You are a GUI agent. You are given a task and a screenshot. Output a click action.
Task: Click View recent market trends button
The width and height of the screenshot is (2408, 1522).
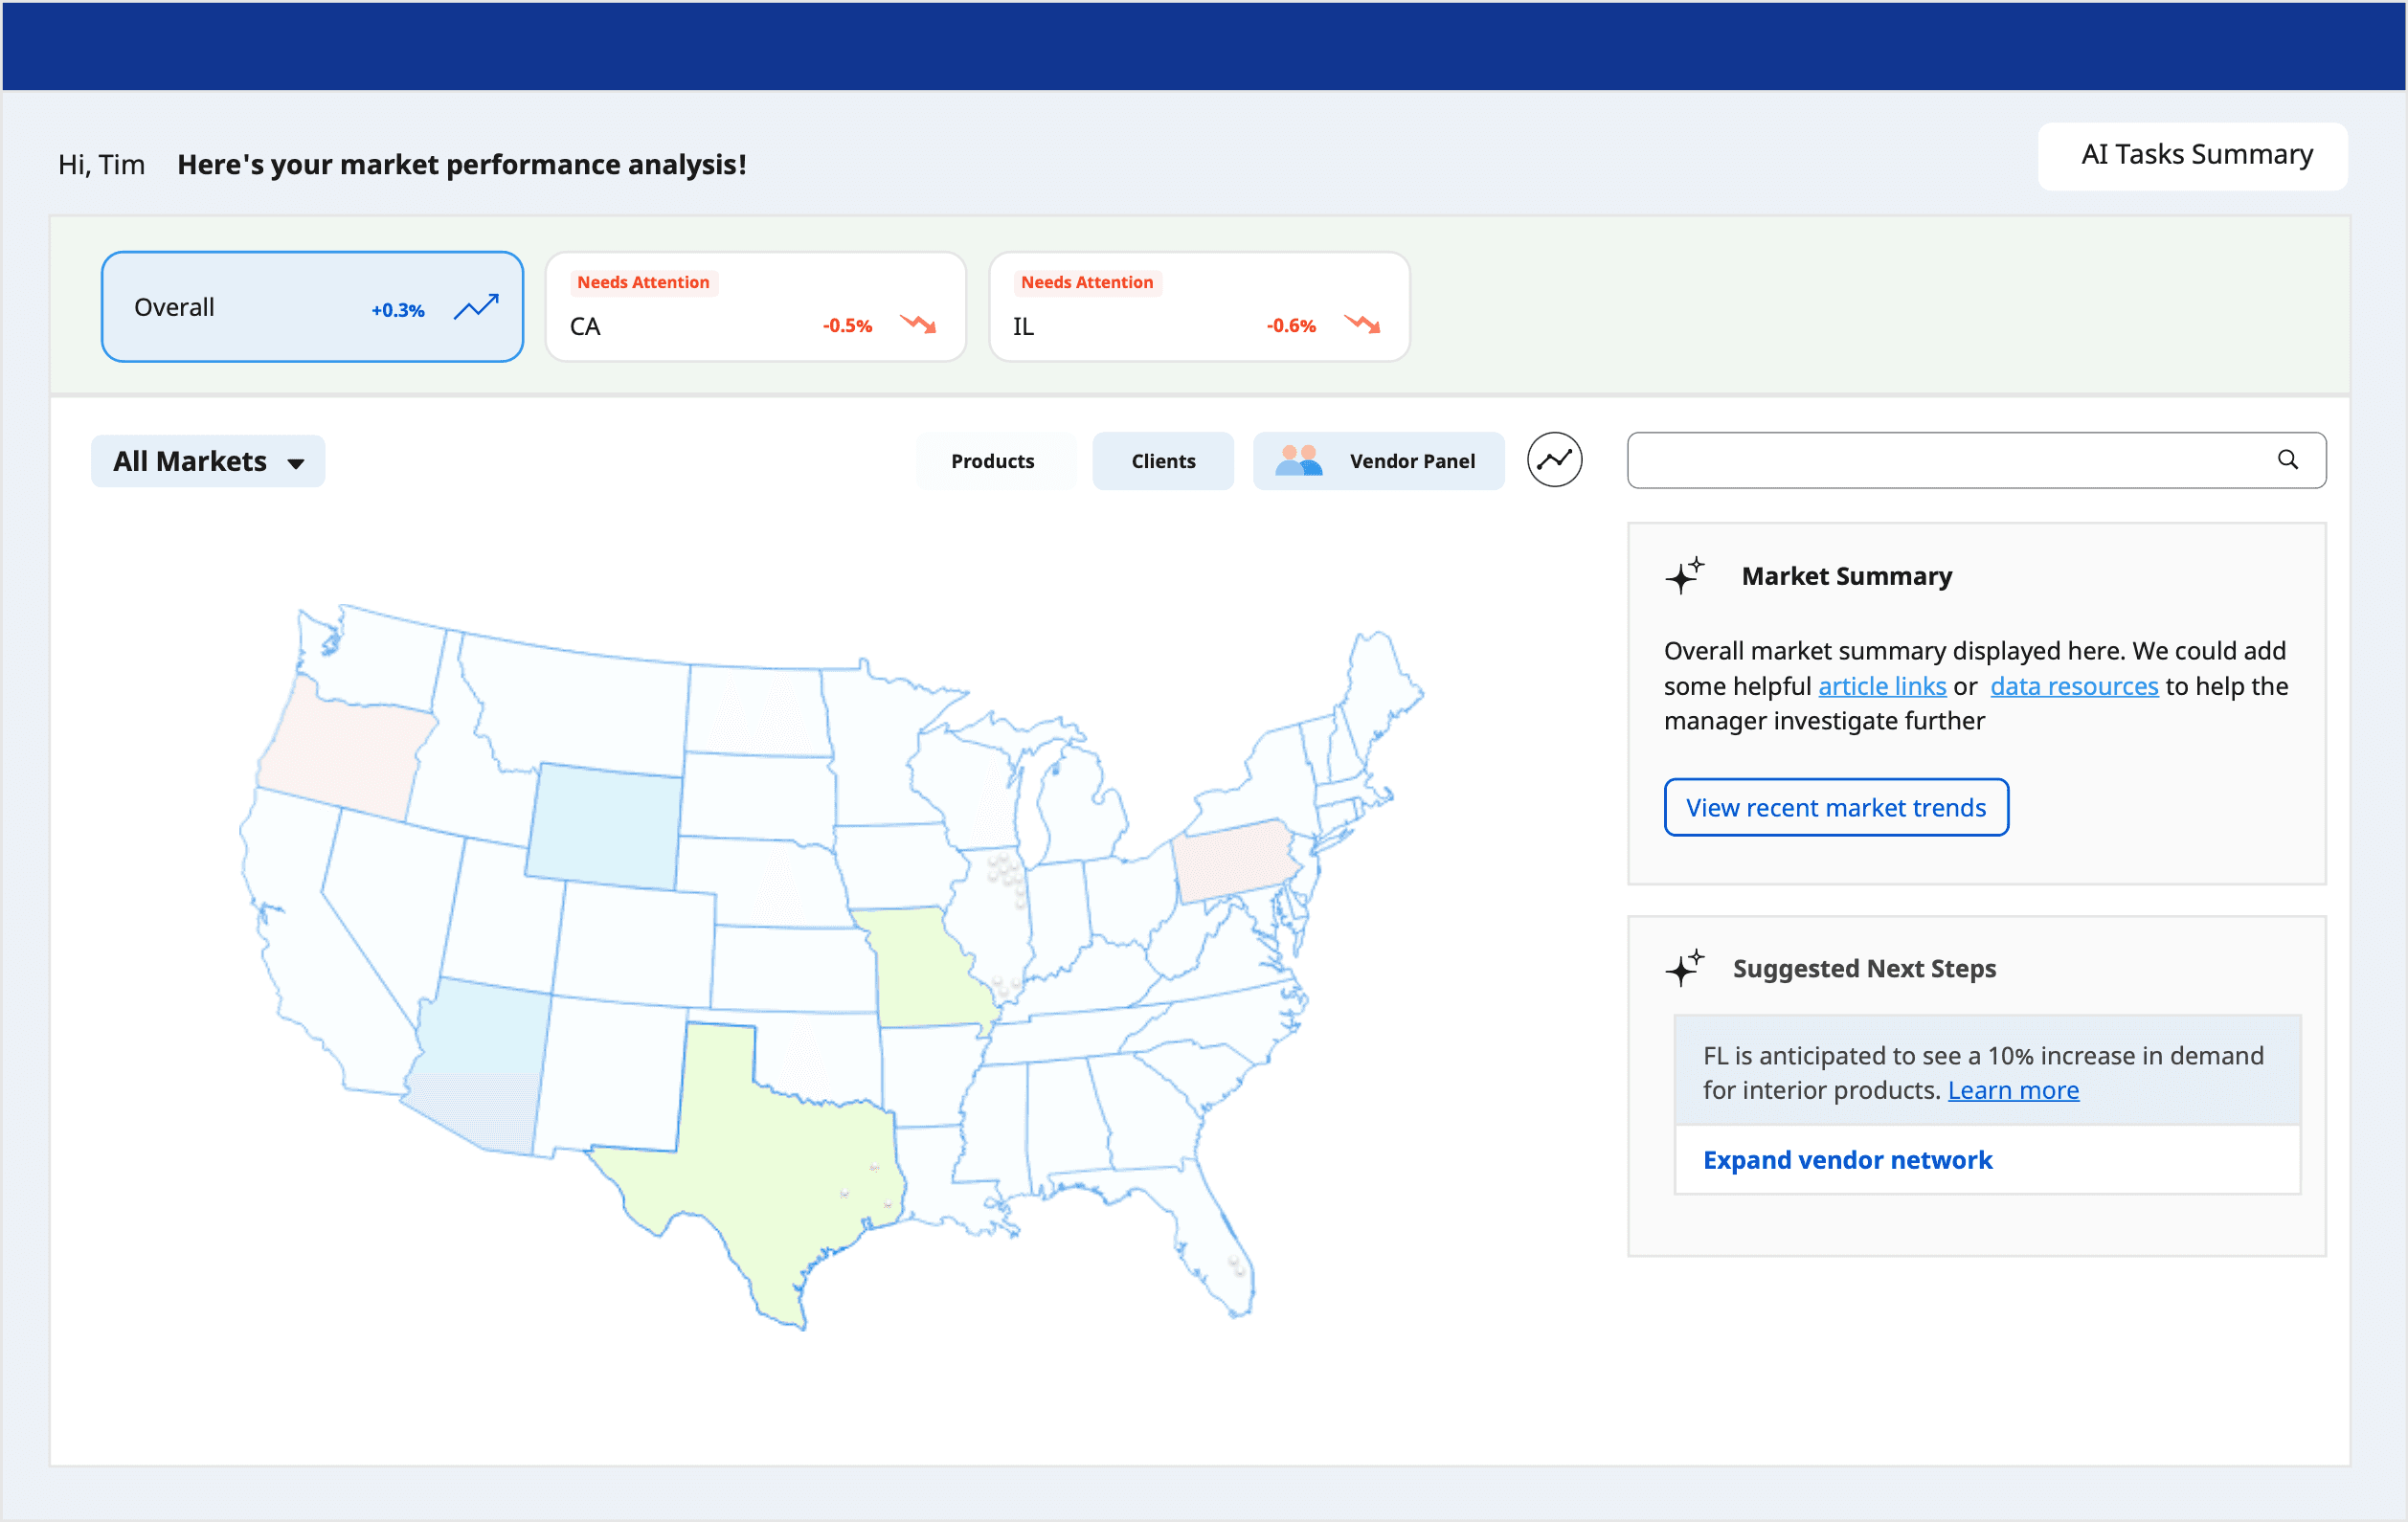(x=1835, y=807)
